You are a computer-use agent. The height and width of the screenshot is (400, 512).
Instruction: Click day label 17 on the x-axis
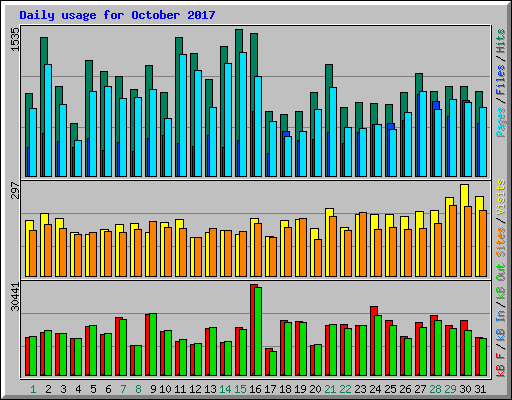point(270,389)
